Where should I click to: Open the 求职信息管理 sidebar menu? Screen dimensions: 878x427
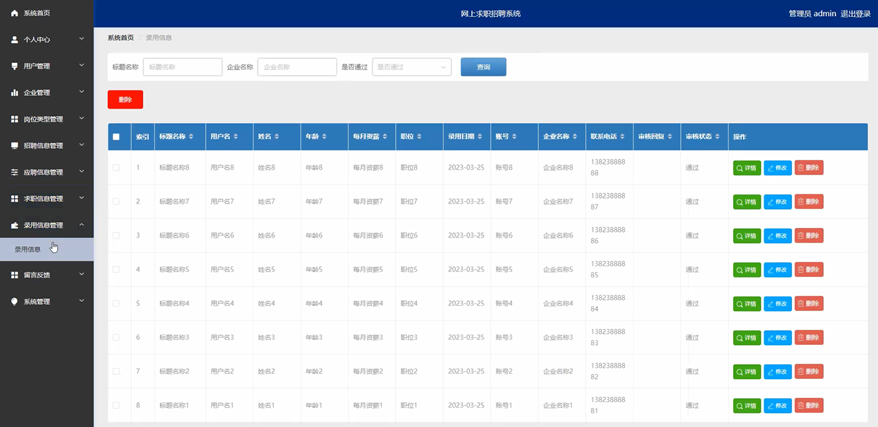click(x=46, y=199)
